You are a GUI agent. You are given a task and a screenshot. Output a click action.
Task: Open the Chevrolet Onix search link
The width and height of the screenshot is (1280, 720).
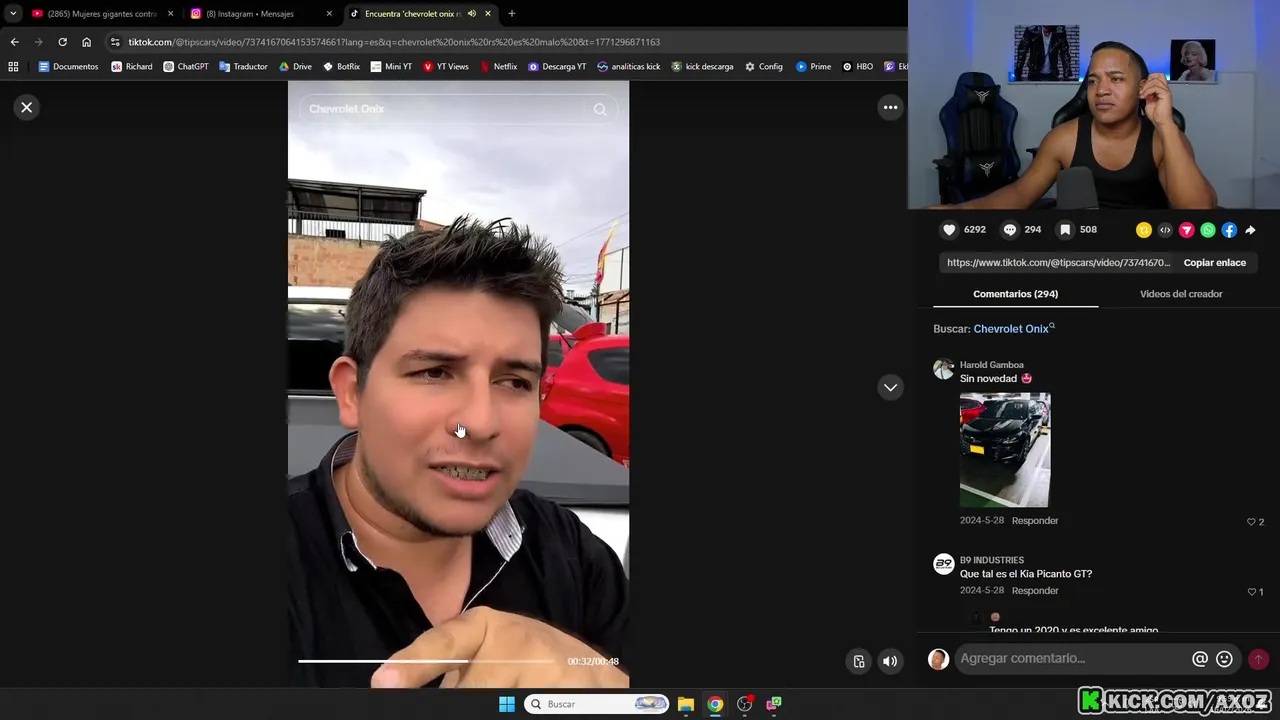1012,329
